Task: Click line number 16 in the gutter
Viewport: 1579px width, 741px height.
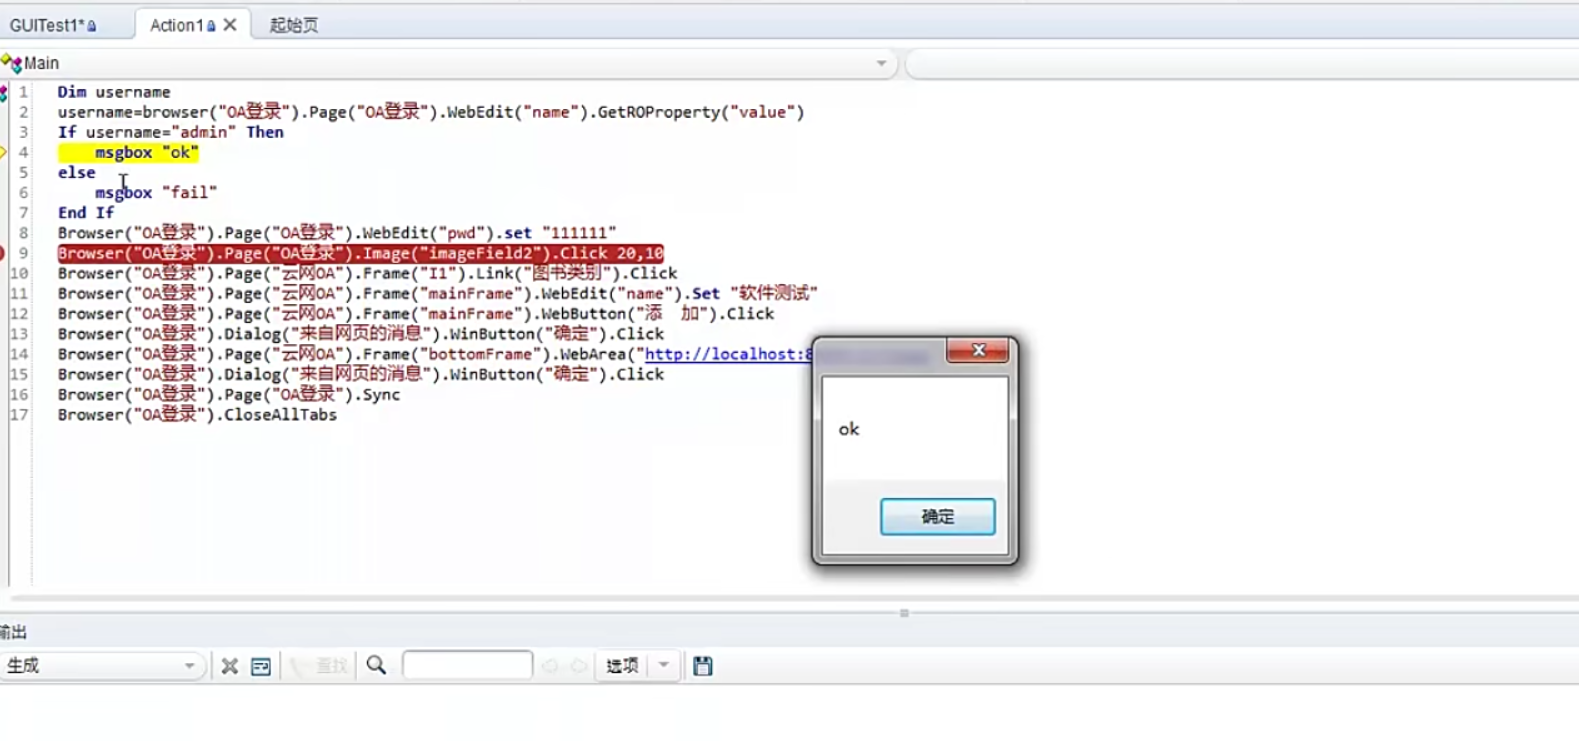Action: coord(19,394)
